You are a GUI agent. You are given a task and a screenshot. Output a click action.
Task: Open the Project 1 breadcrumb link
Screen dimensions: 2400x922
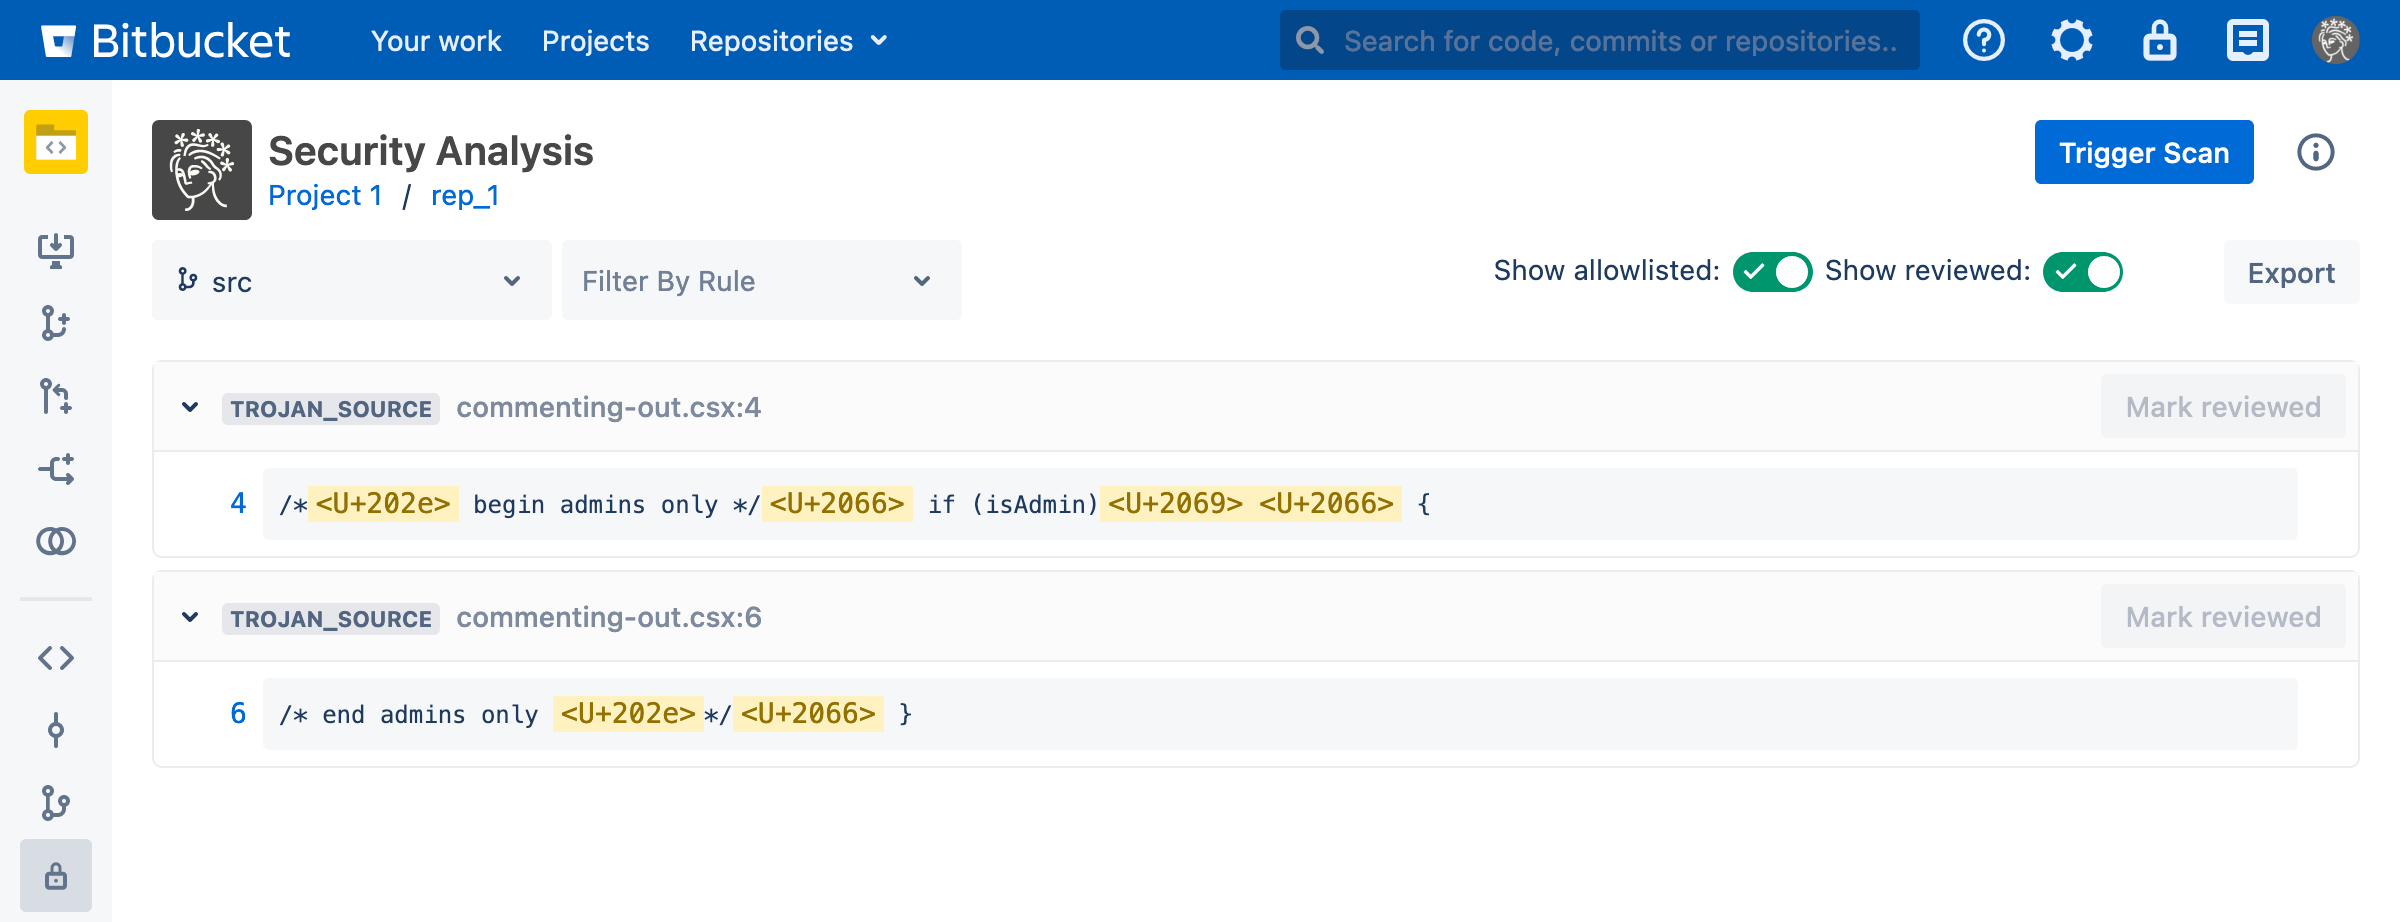pyautogui.click(x=325, y=196)
